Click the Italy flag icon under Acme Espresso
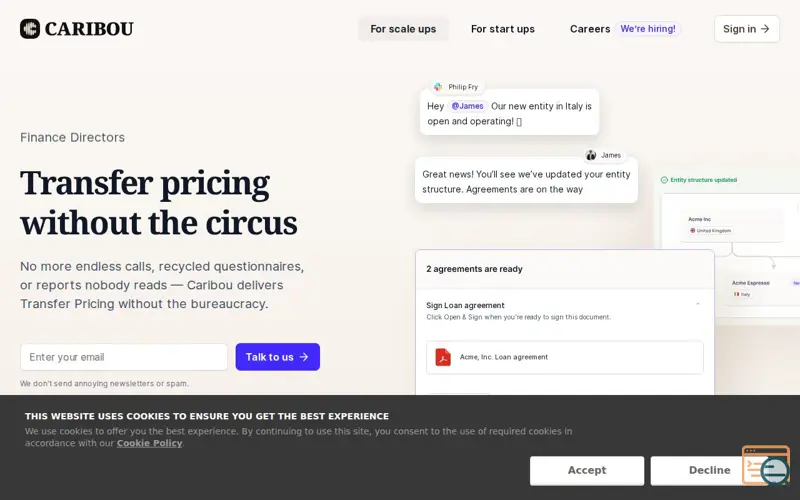 (x=736, y=294)
